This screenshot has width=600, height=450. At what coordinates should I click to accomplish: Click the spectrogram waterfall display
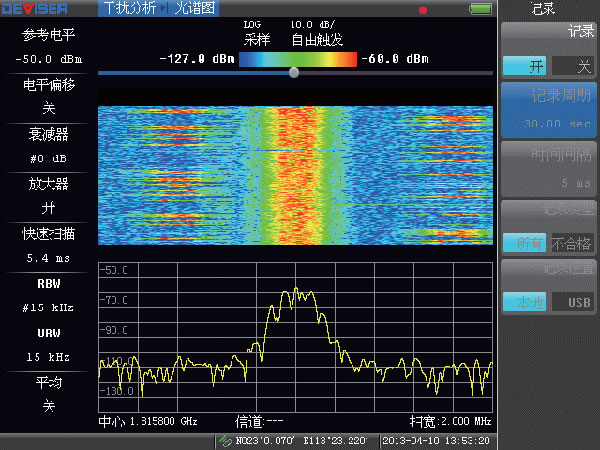(295, 175)
